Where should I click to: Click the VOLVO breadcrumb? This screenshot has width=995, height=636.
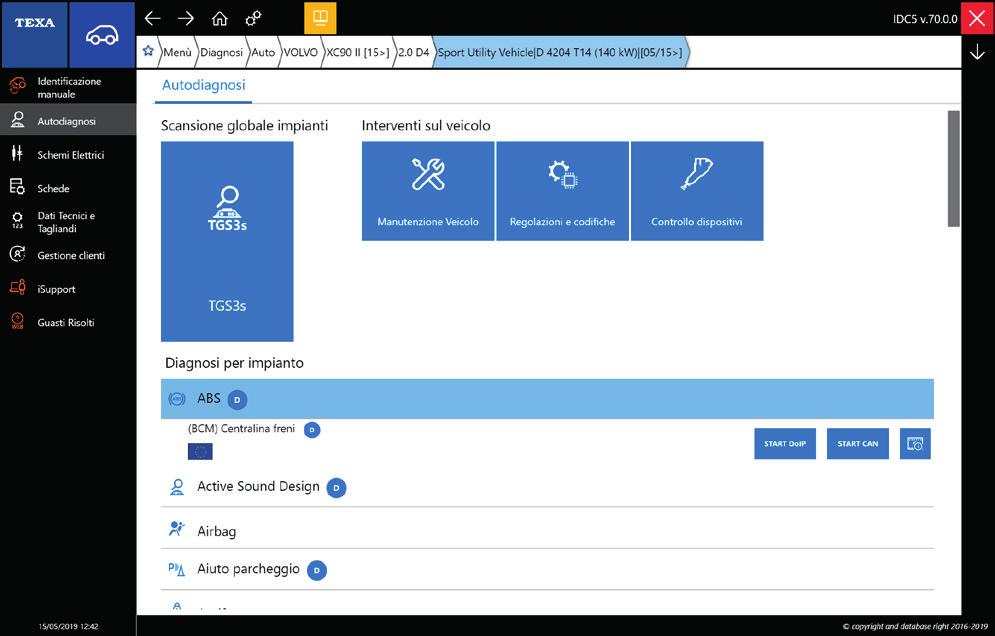pyautogui.click(x=300, y=52)
